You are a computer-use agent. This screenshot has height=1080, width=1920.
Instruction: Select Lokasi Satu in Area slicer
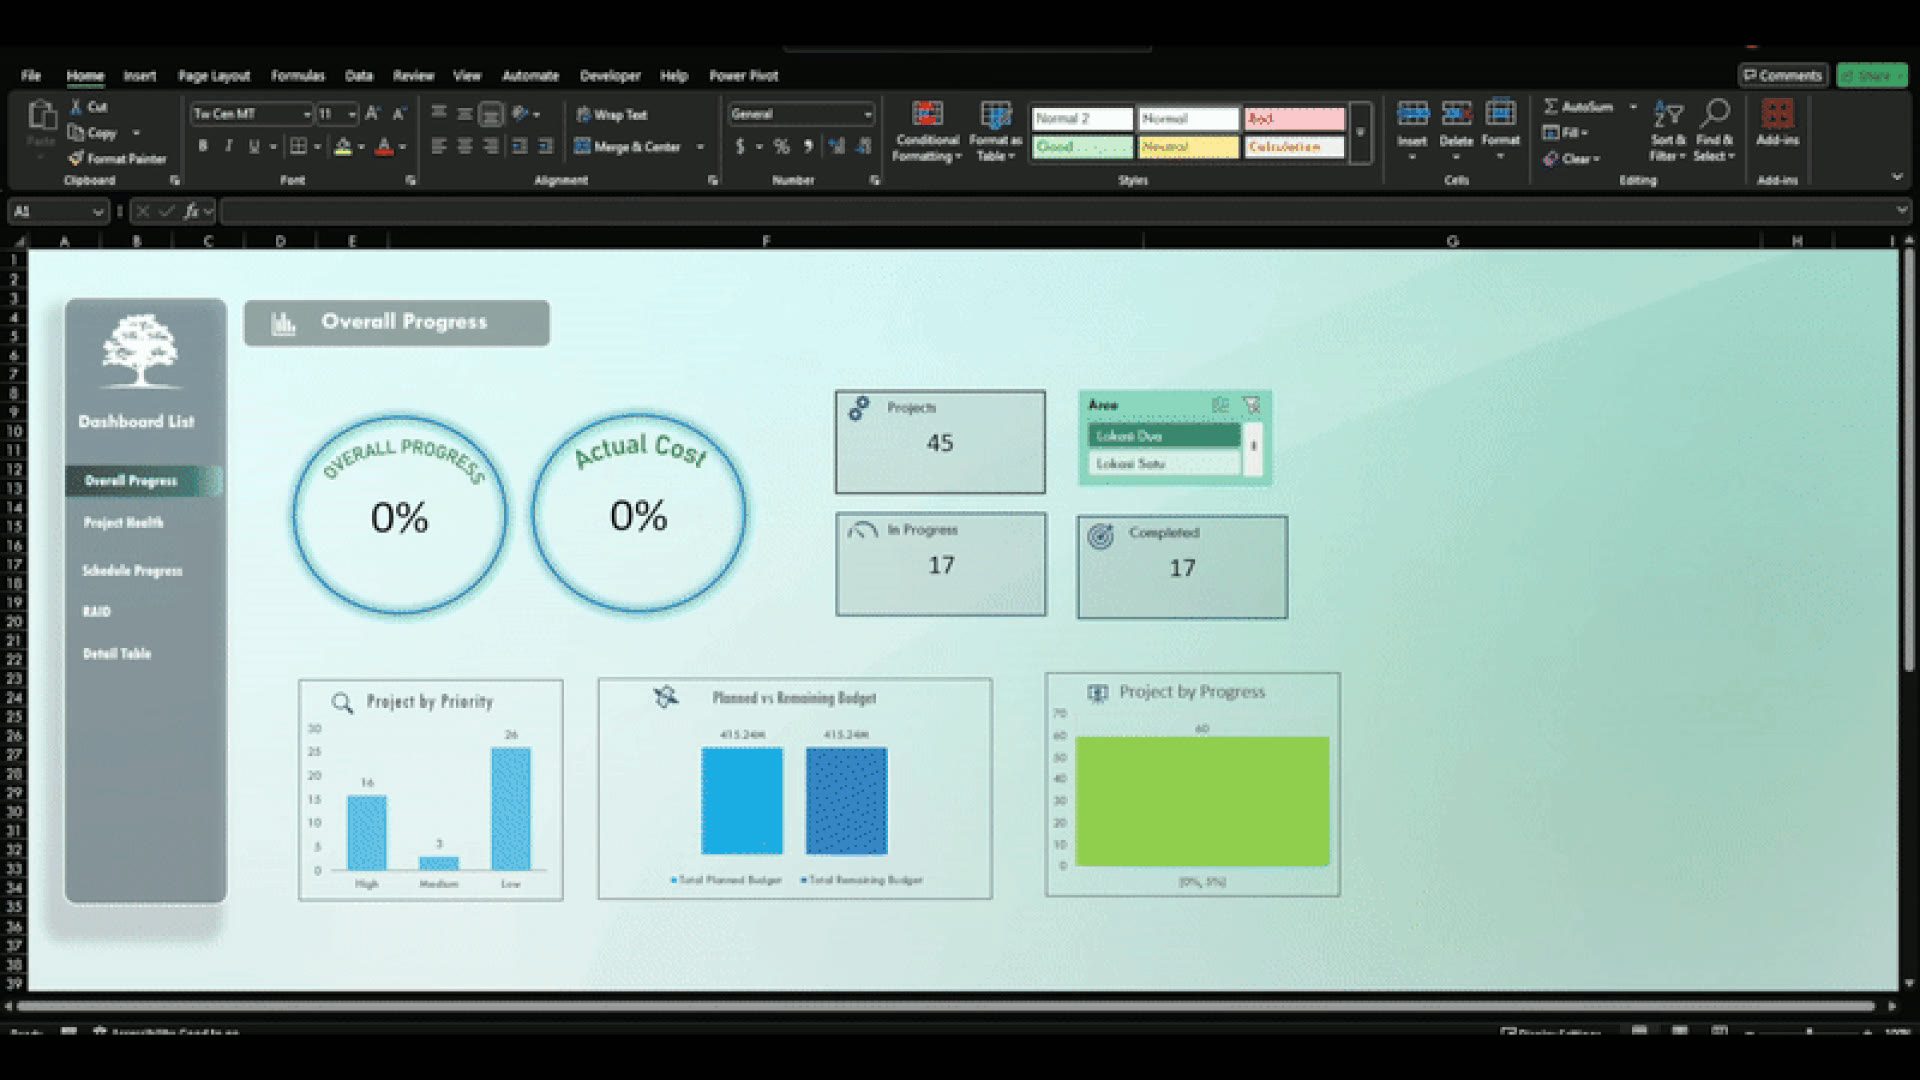[1164, 464]
